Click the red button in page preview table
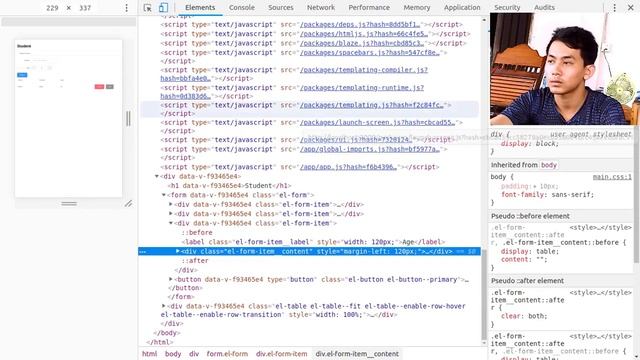The image size is (640, 360). pyautogui.click(x=99, y=87)
